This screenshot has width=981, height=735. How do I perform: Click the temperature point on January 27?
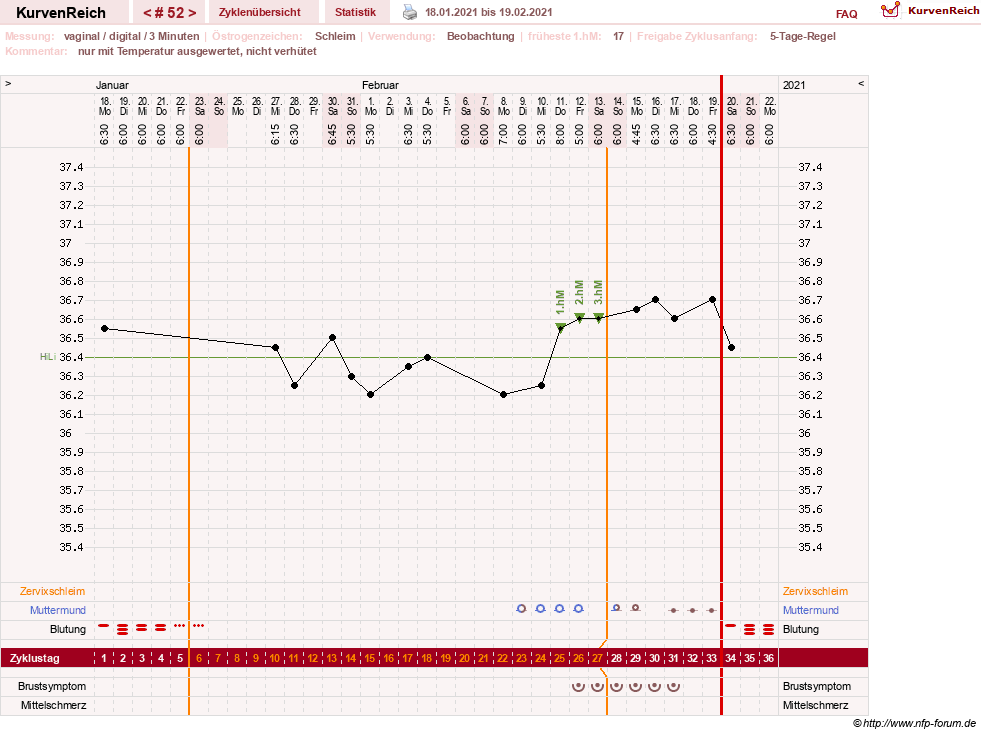click(276, 347)
